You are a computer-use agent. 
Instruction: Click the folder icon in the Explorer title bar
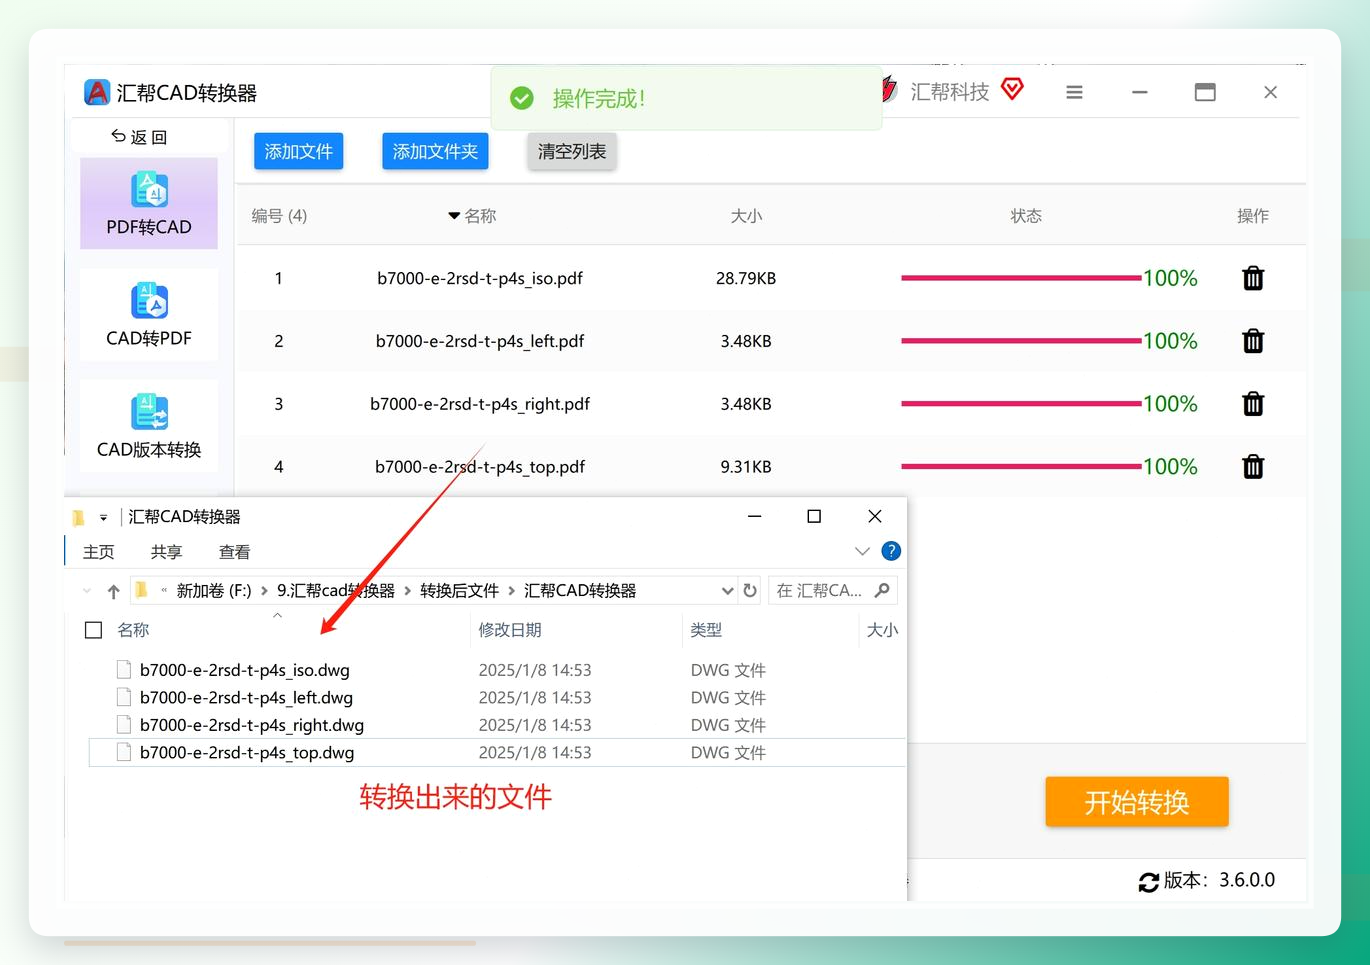(78, 517)
